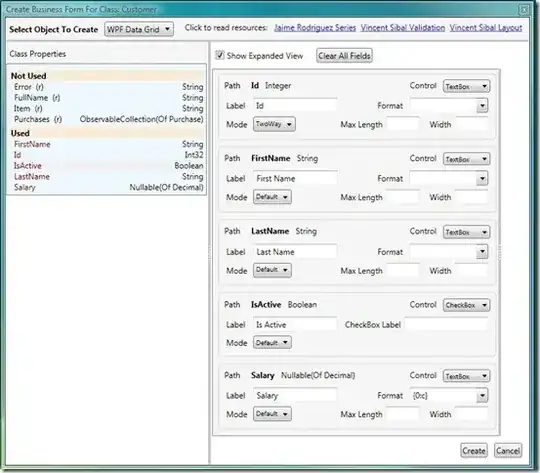Image resolution: width=540 pixels, height=473 pixels.
Task: Click the Create button
Action: (x=474, y=450)
